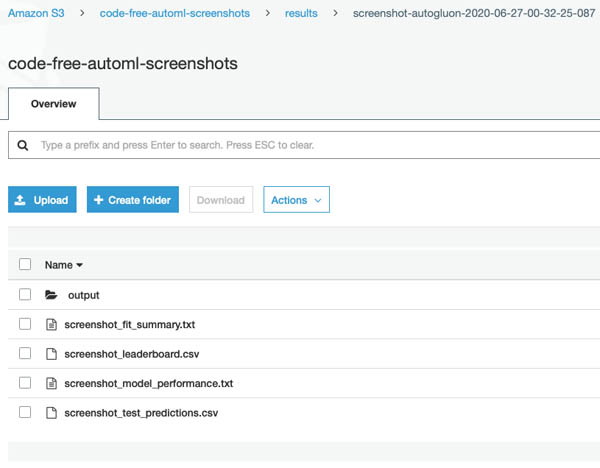The image size is (600, 468).
Task: Click the screenshot_test_predictions.csv file icon
Action: [51, 413]
